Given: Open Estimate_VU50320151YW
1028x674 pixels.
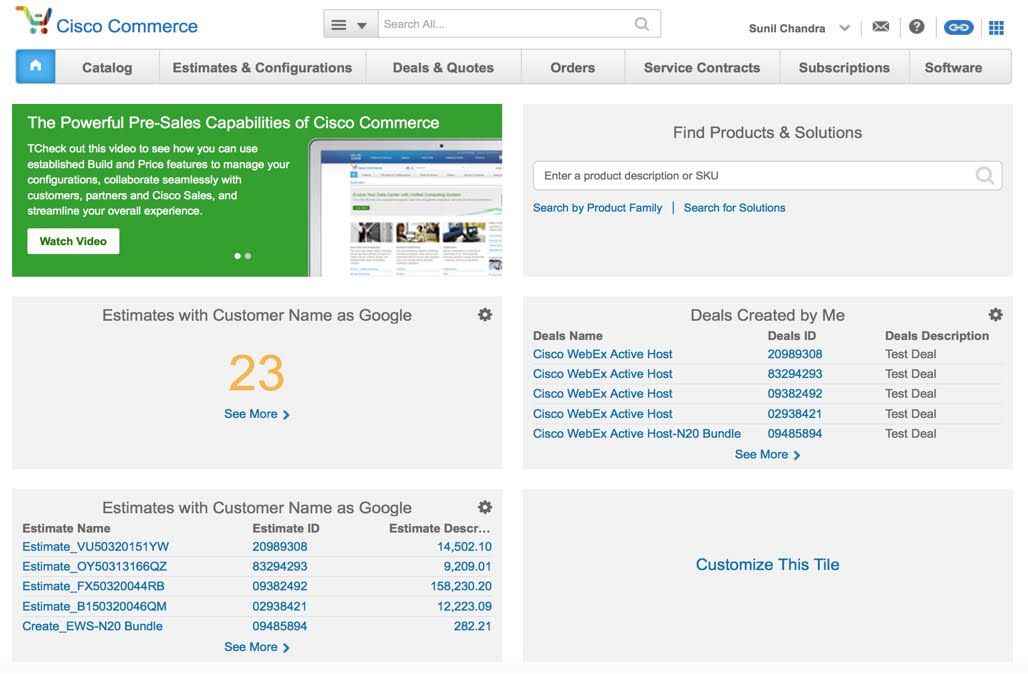Looking at the screenshot, I should 96,547.
